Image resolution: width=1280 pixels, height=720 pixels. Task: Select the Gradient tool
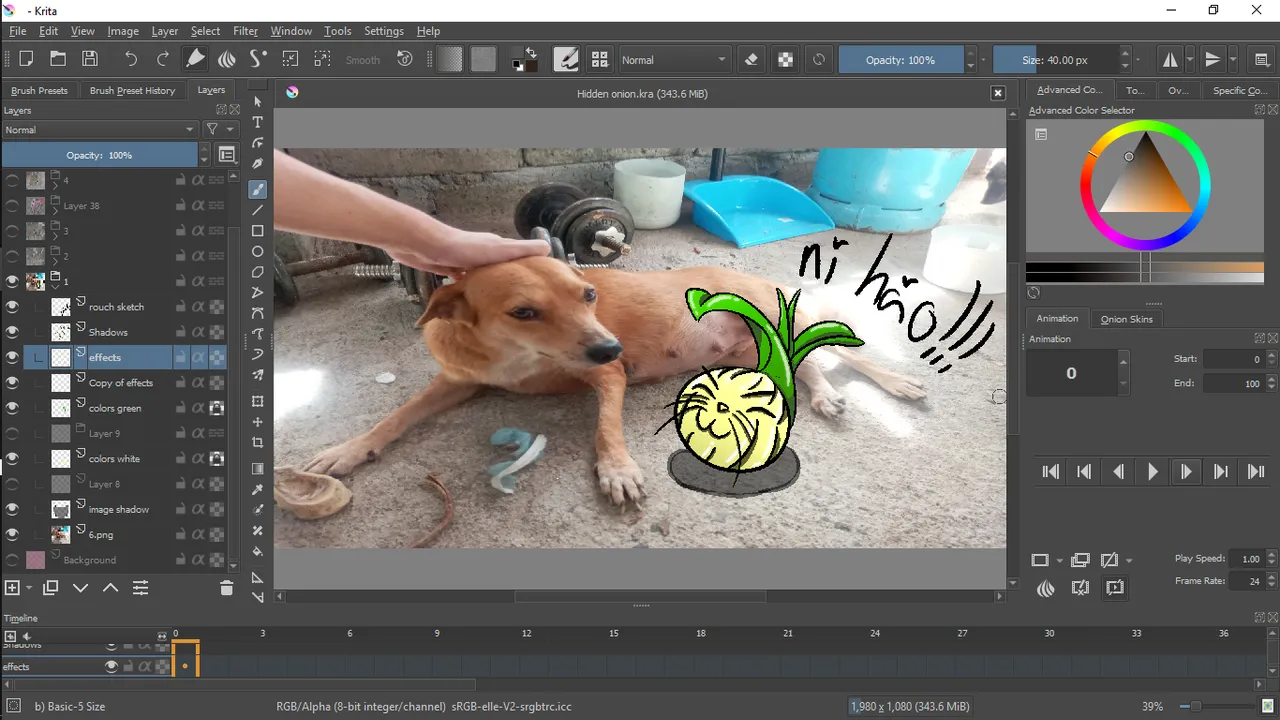257,469
